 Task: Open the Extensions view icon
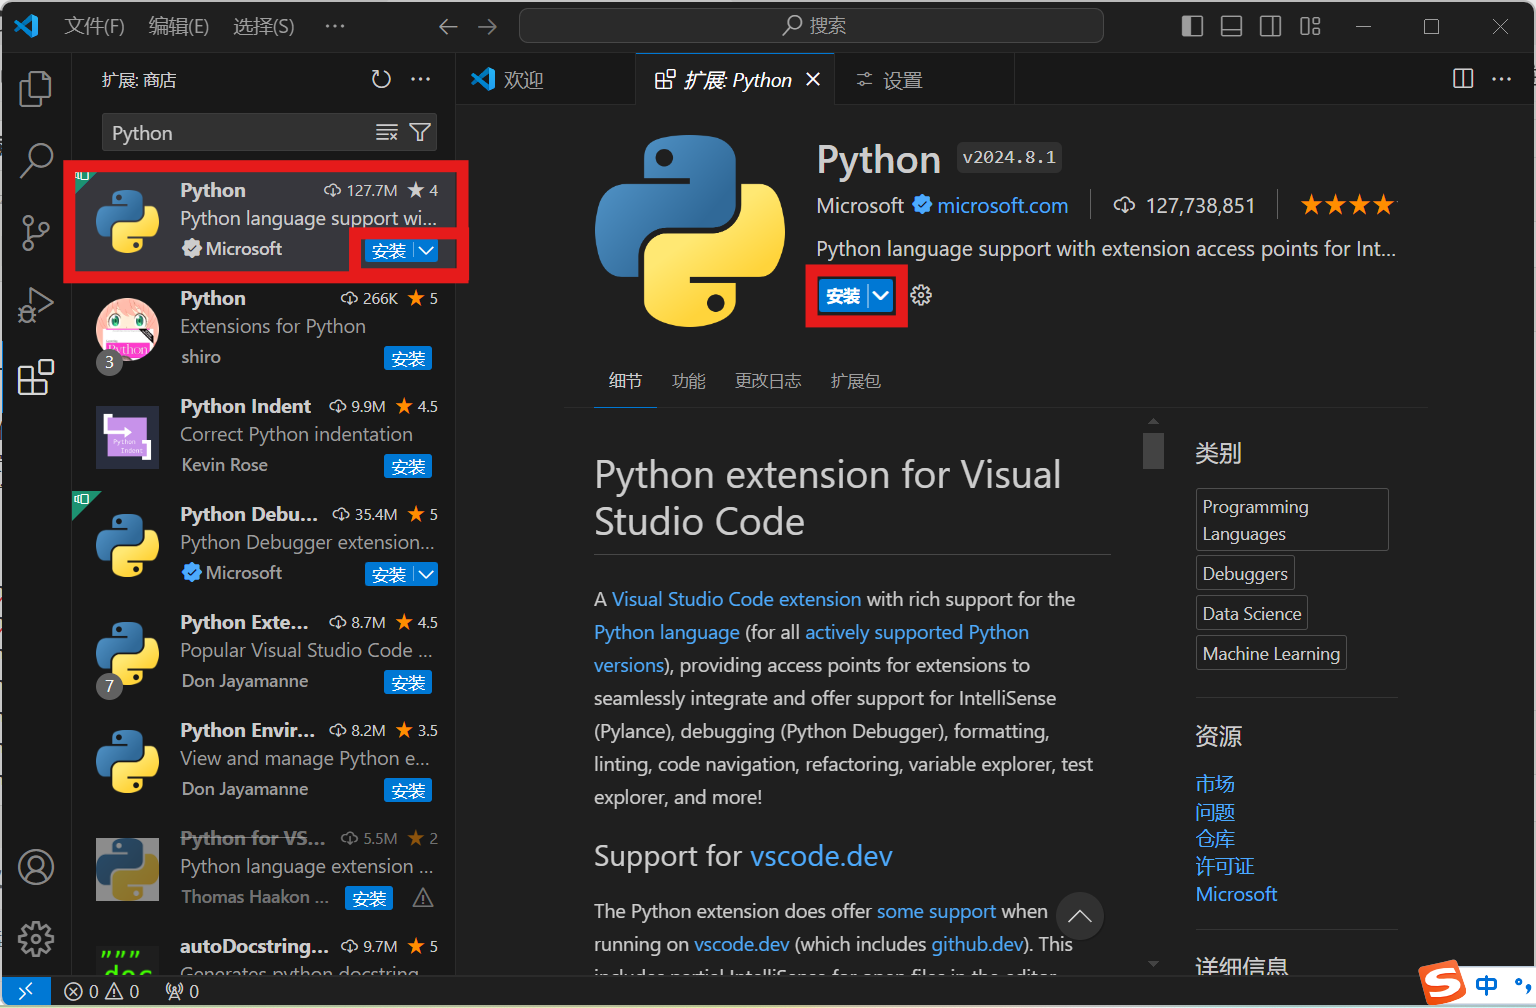coord(36,377)
